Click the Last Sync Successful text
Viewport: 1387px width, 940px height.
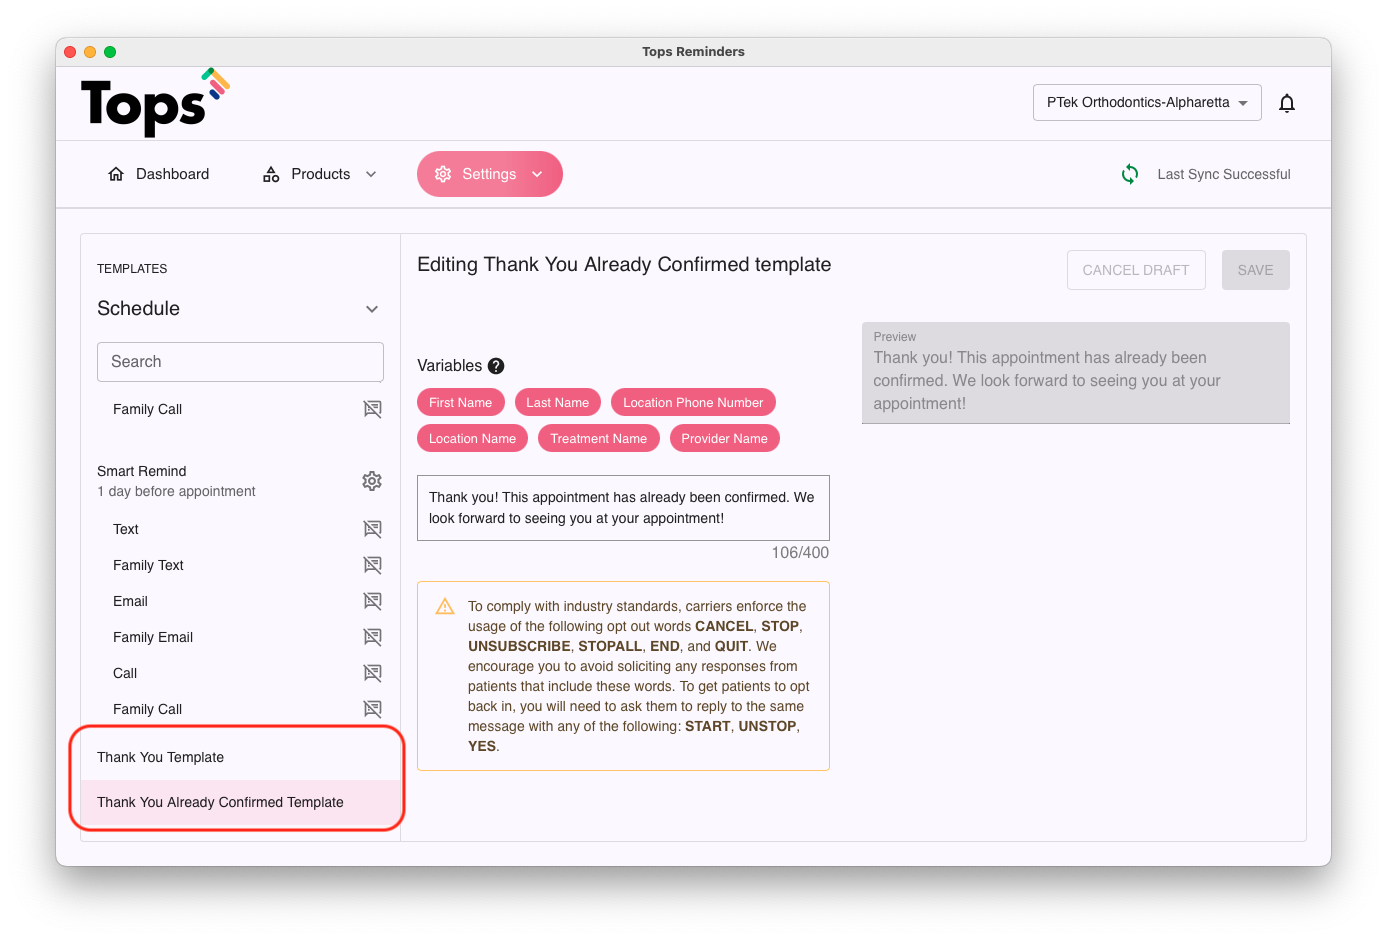click(1224, 174)
